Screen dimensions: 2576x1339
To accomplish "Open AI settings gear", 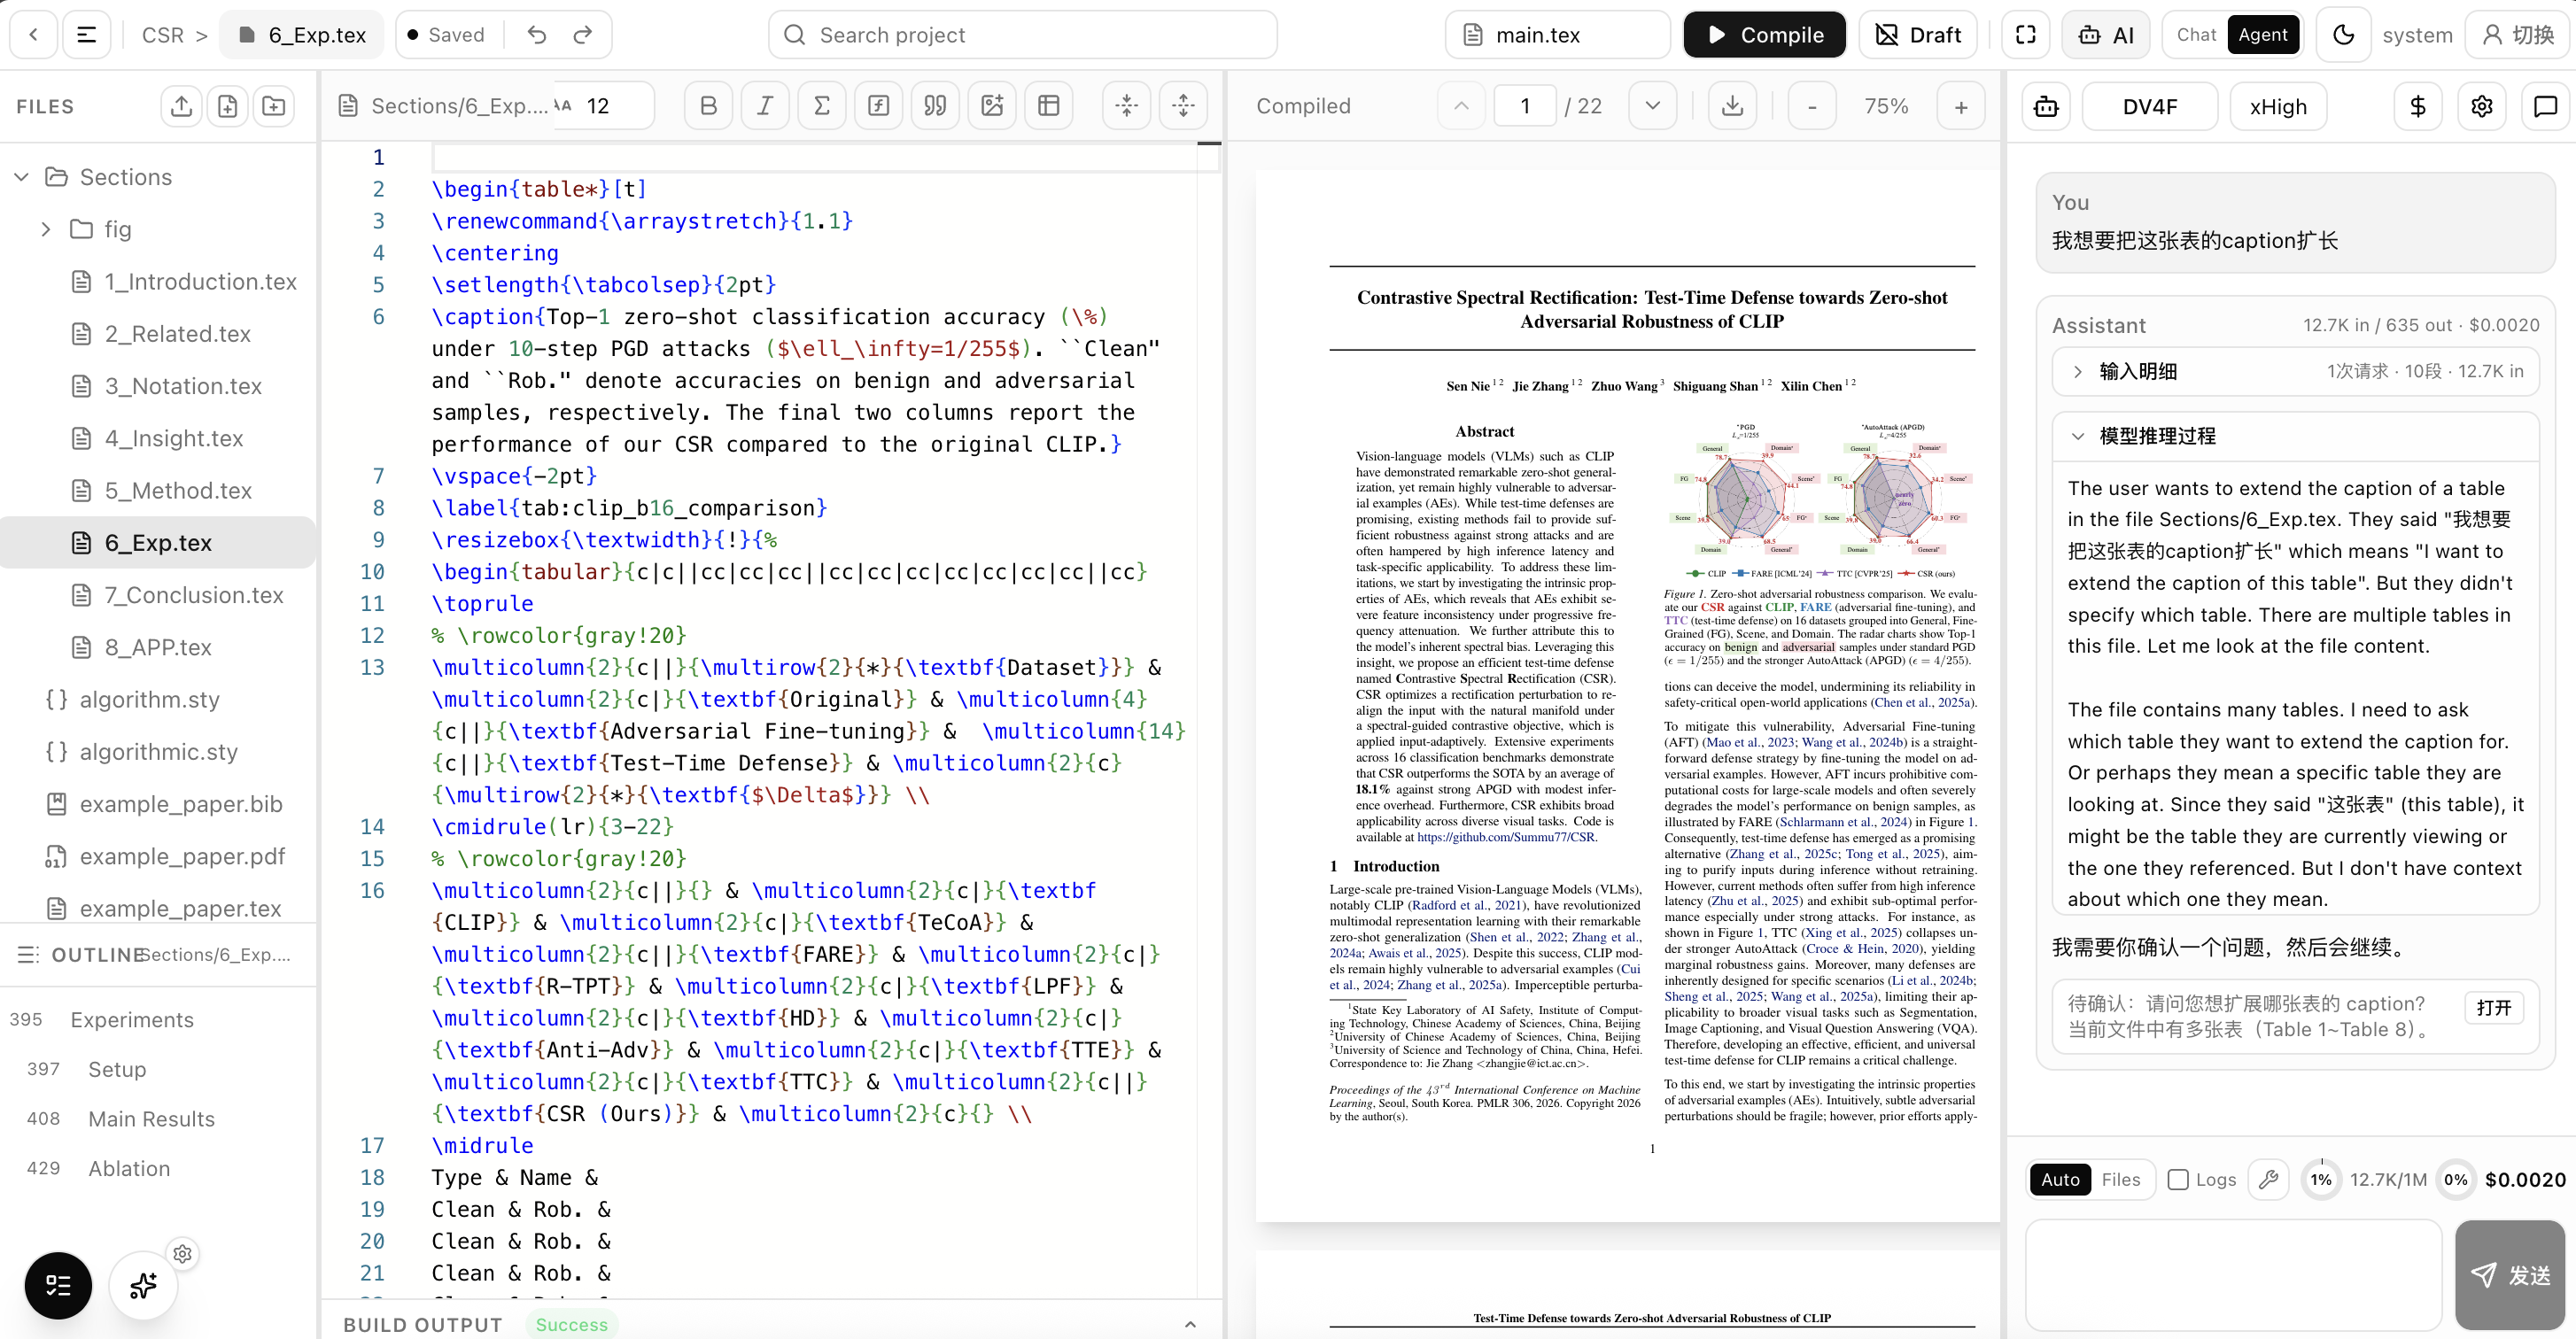I will 2482,106.
